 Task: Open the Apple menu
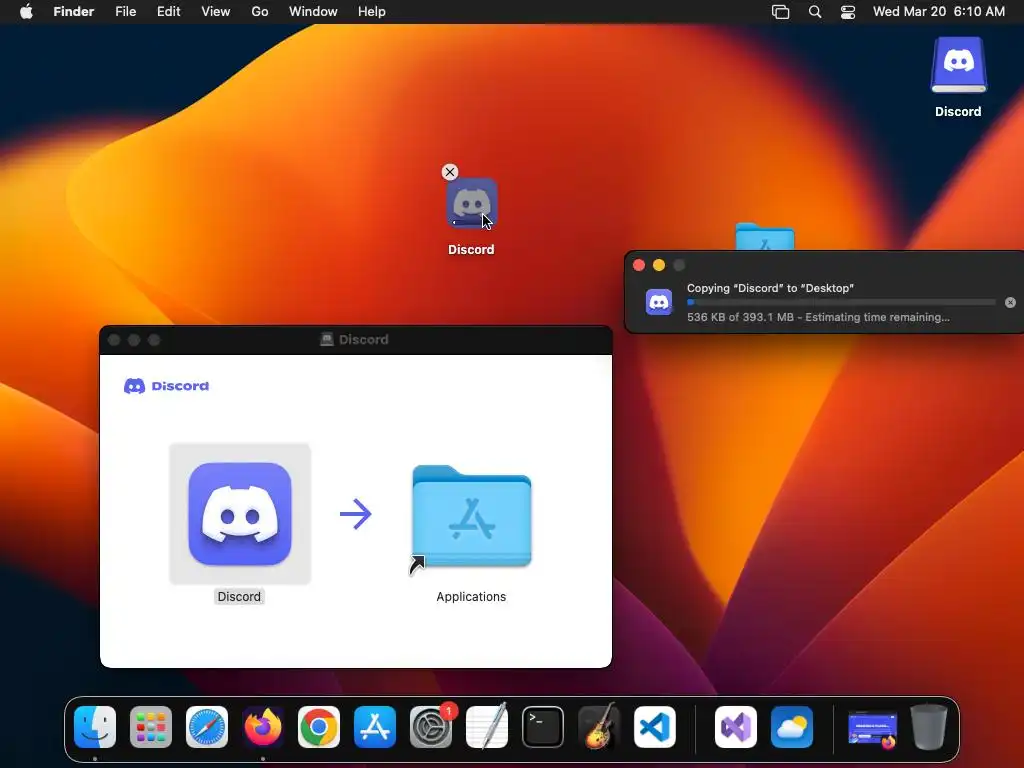[x=26, y=12]
